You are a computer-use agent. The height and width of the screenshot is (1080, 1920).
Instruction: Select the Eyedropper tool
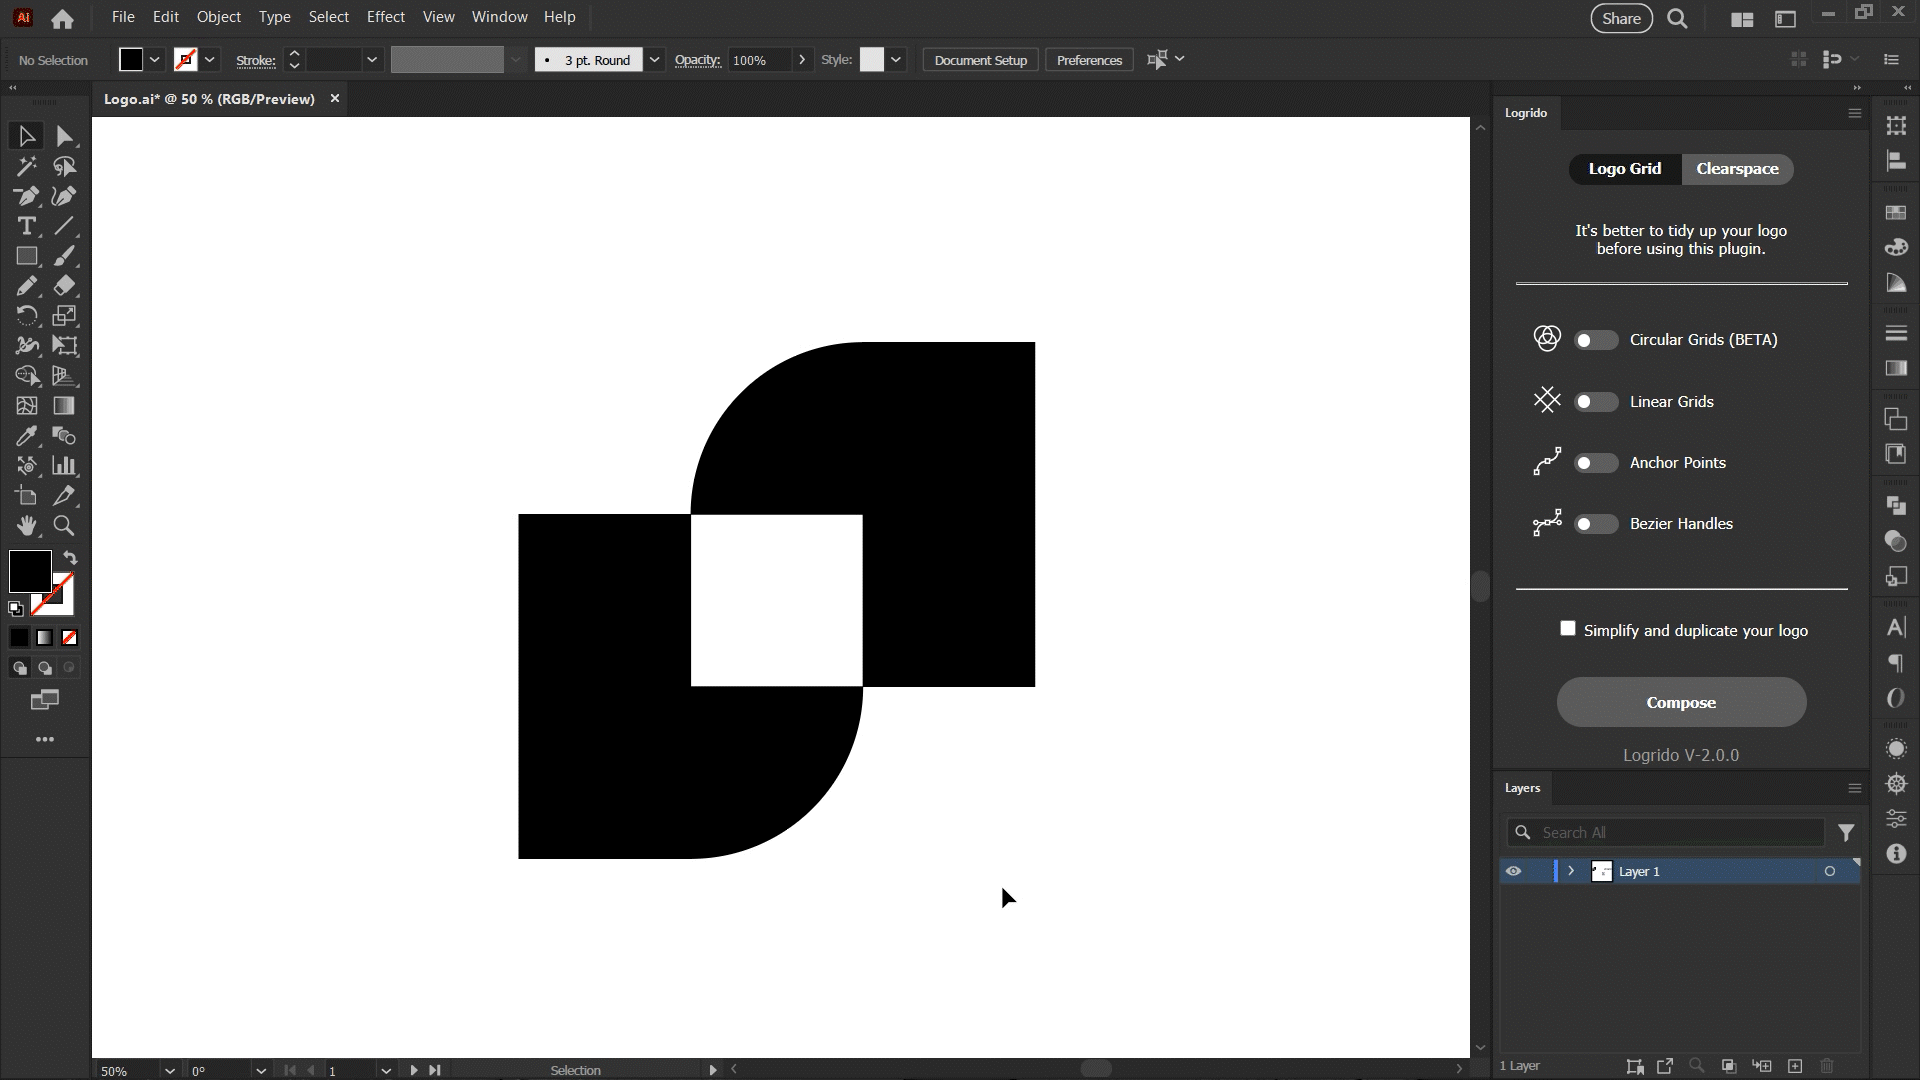(x=27, y=436)
